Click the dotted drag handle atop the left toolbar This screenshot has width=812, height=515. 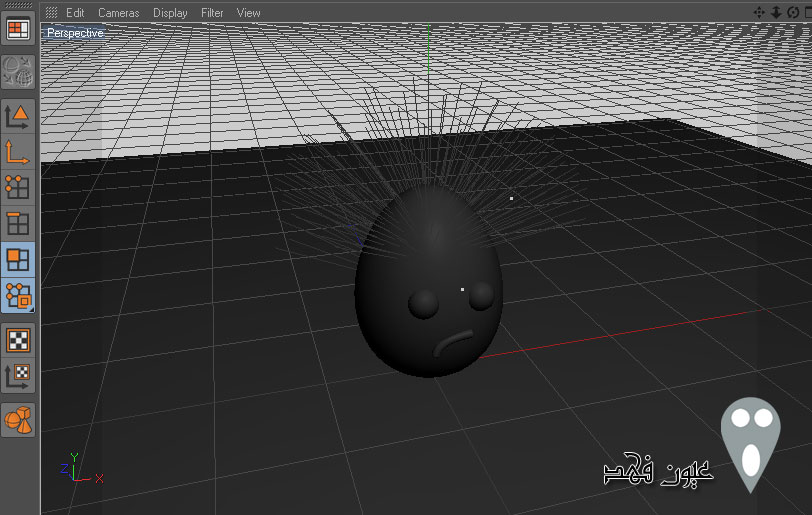pos(18,5)
